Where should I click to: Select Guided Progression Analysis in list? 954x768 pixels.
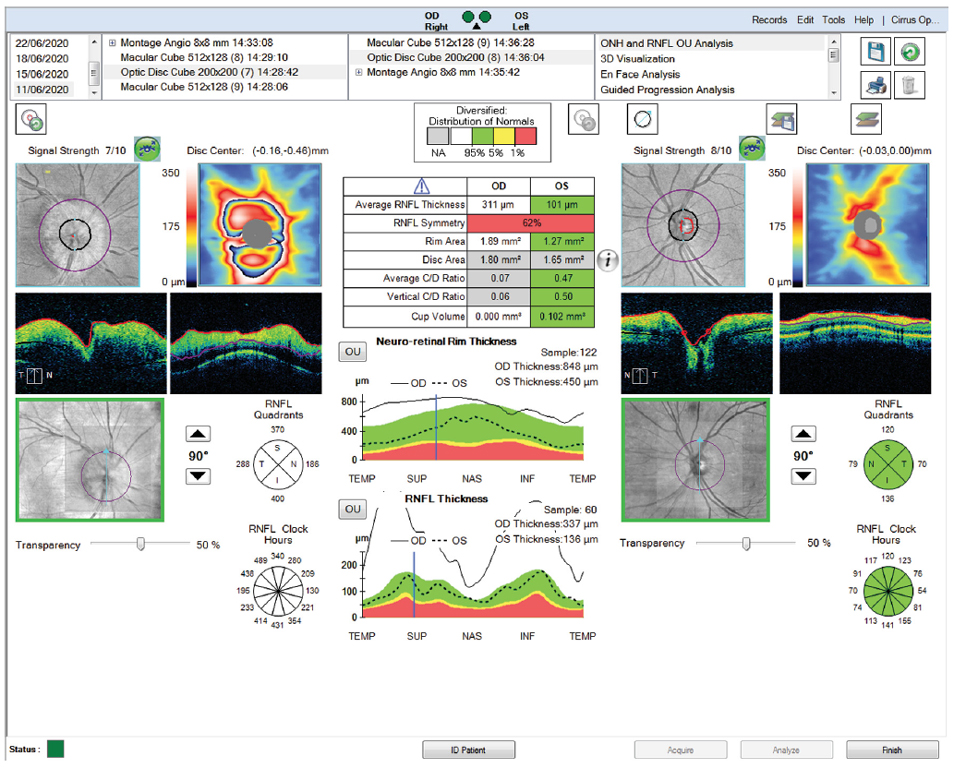coord(667,90)
